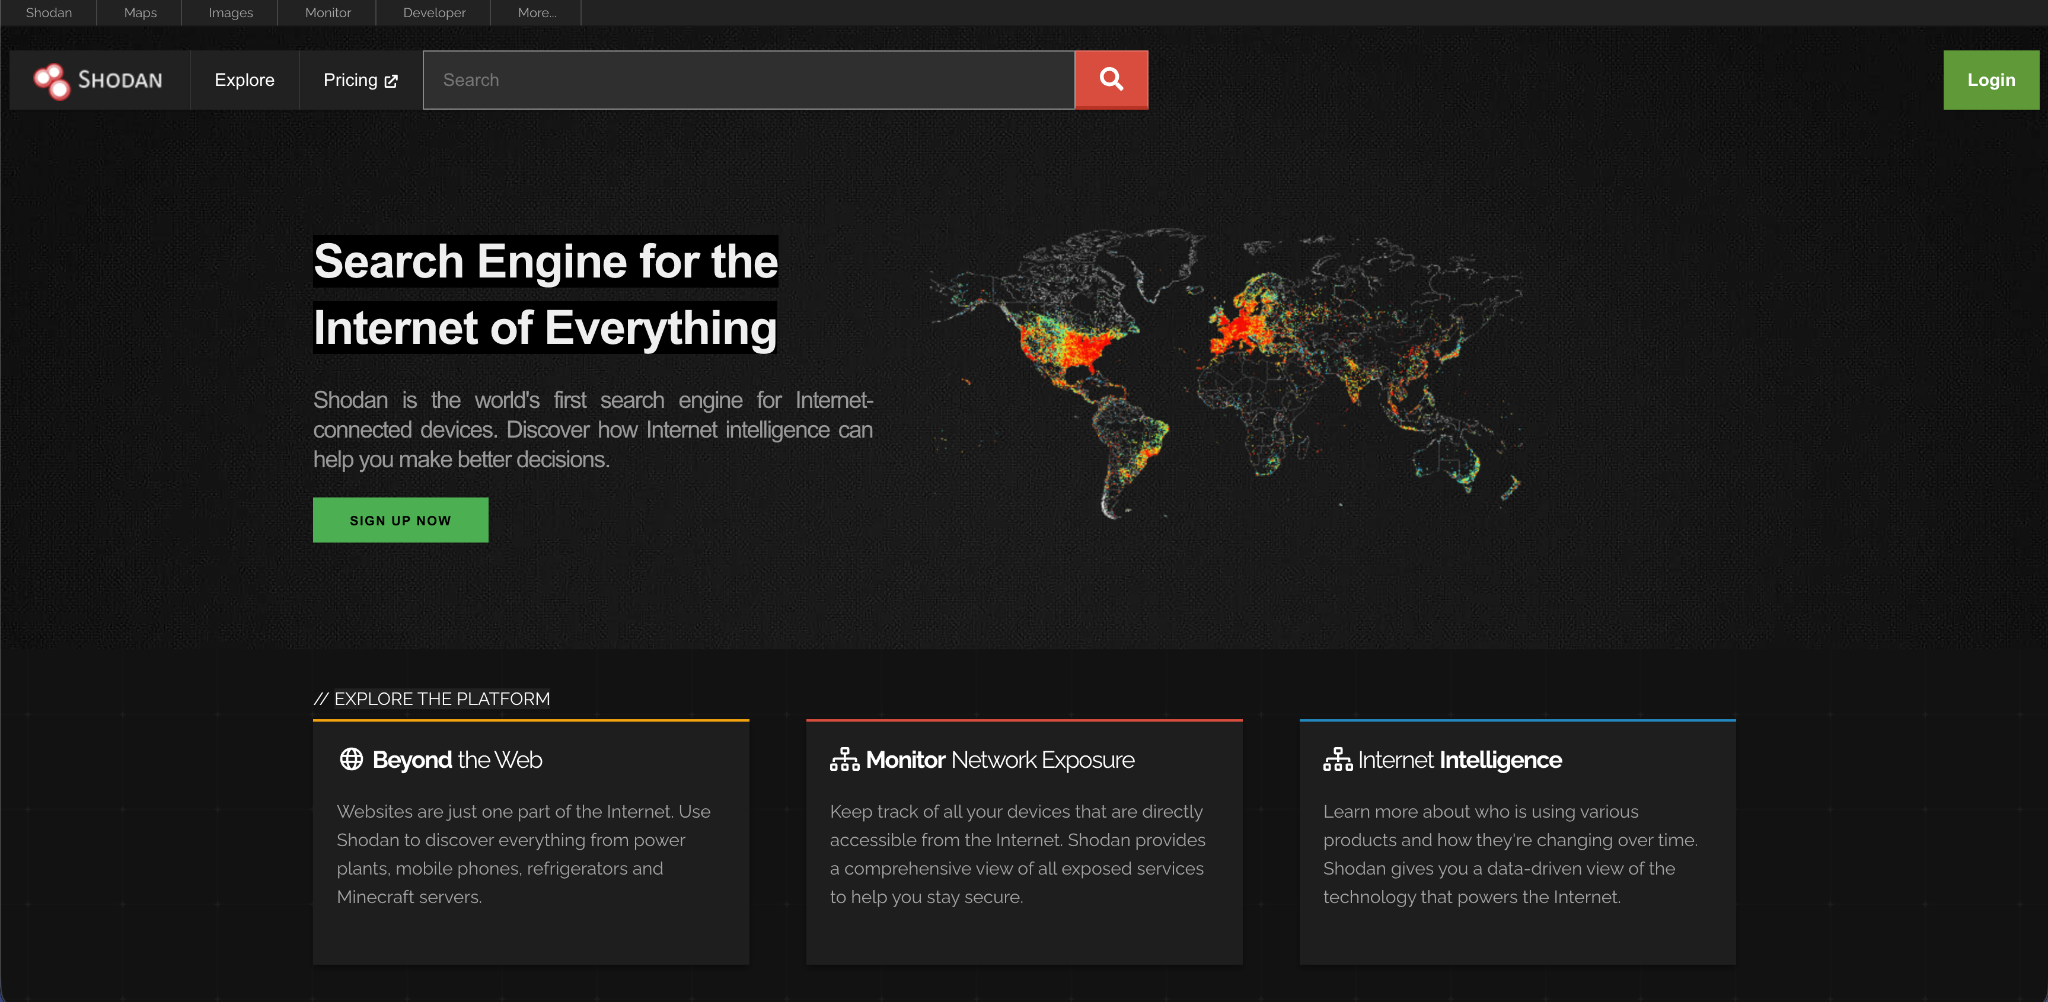Open the More... dropdown in top bar

[537, 13]
